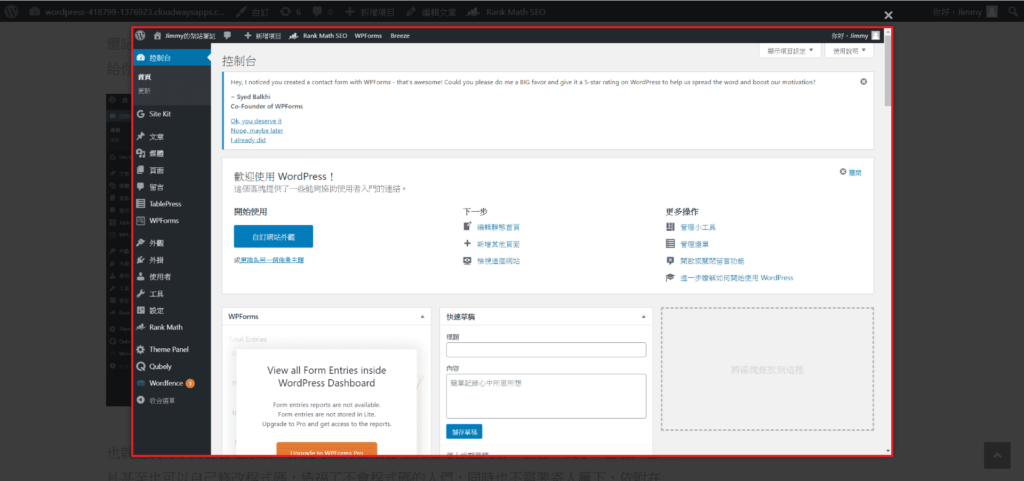The image size is (1024, 481).
Task: Click the 自訂 customize item in background admin bar
Action: coord(253,12)
